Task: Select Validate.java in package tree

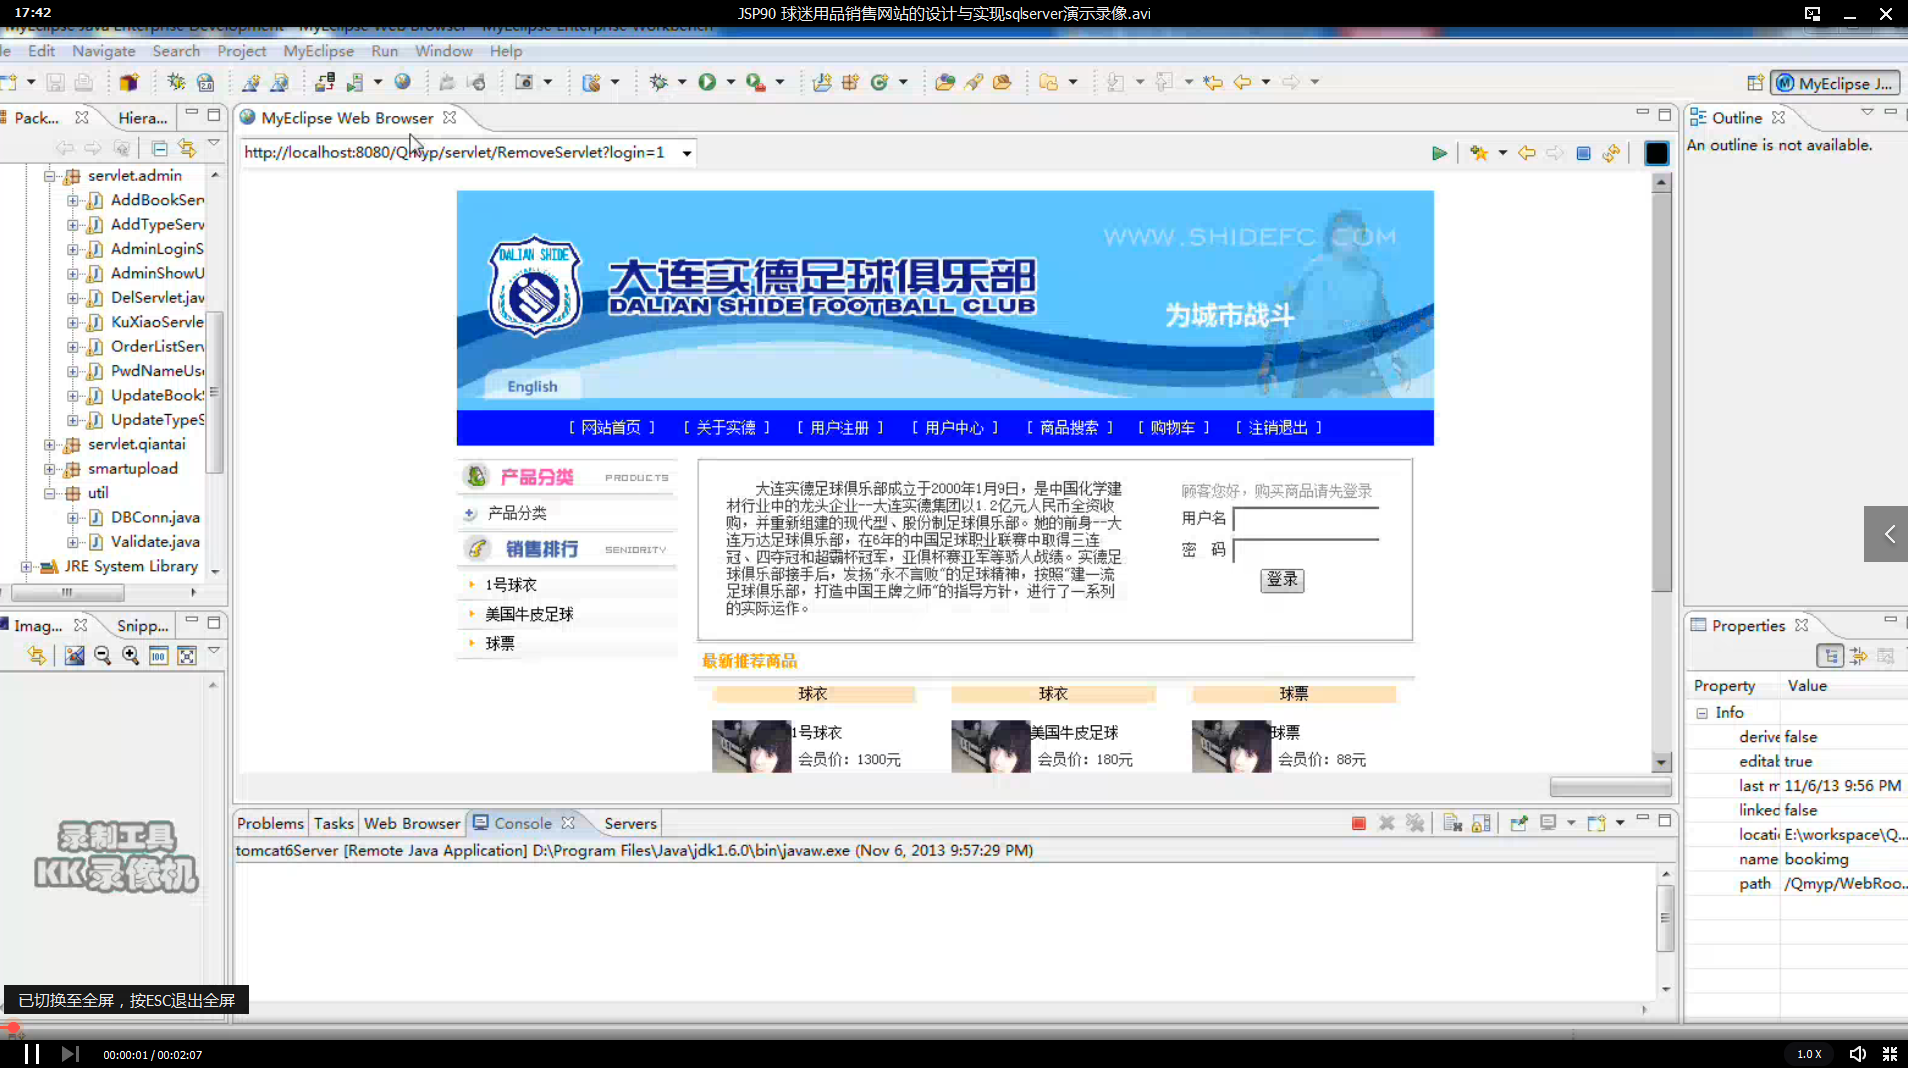Action: 155,542
